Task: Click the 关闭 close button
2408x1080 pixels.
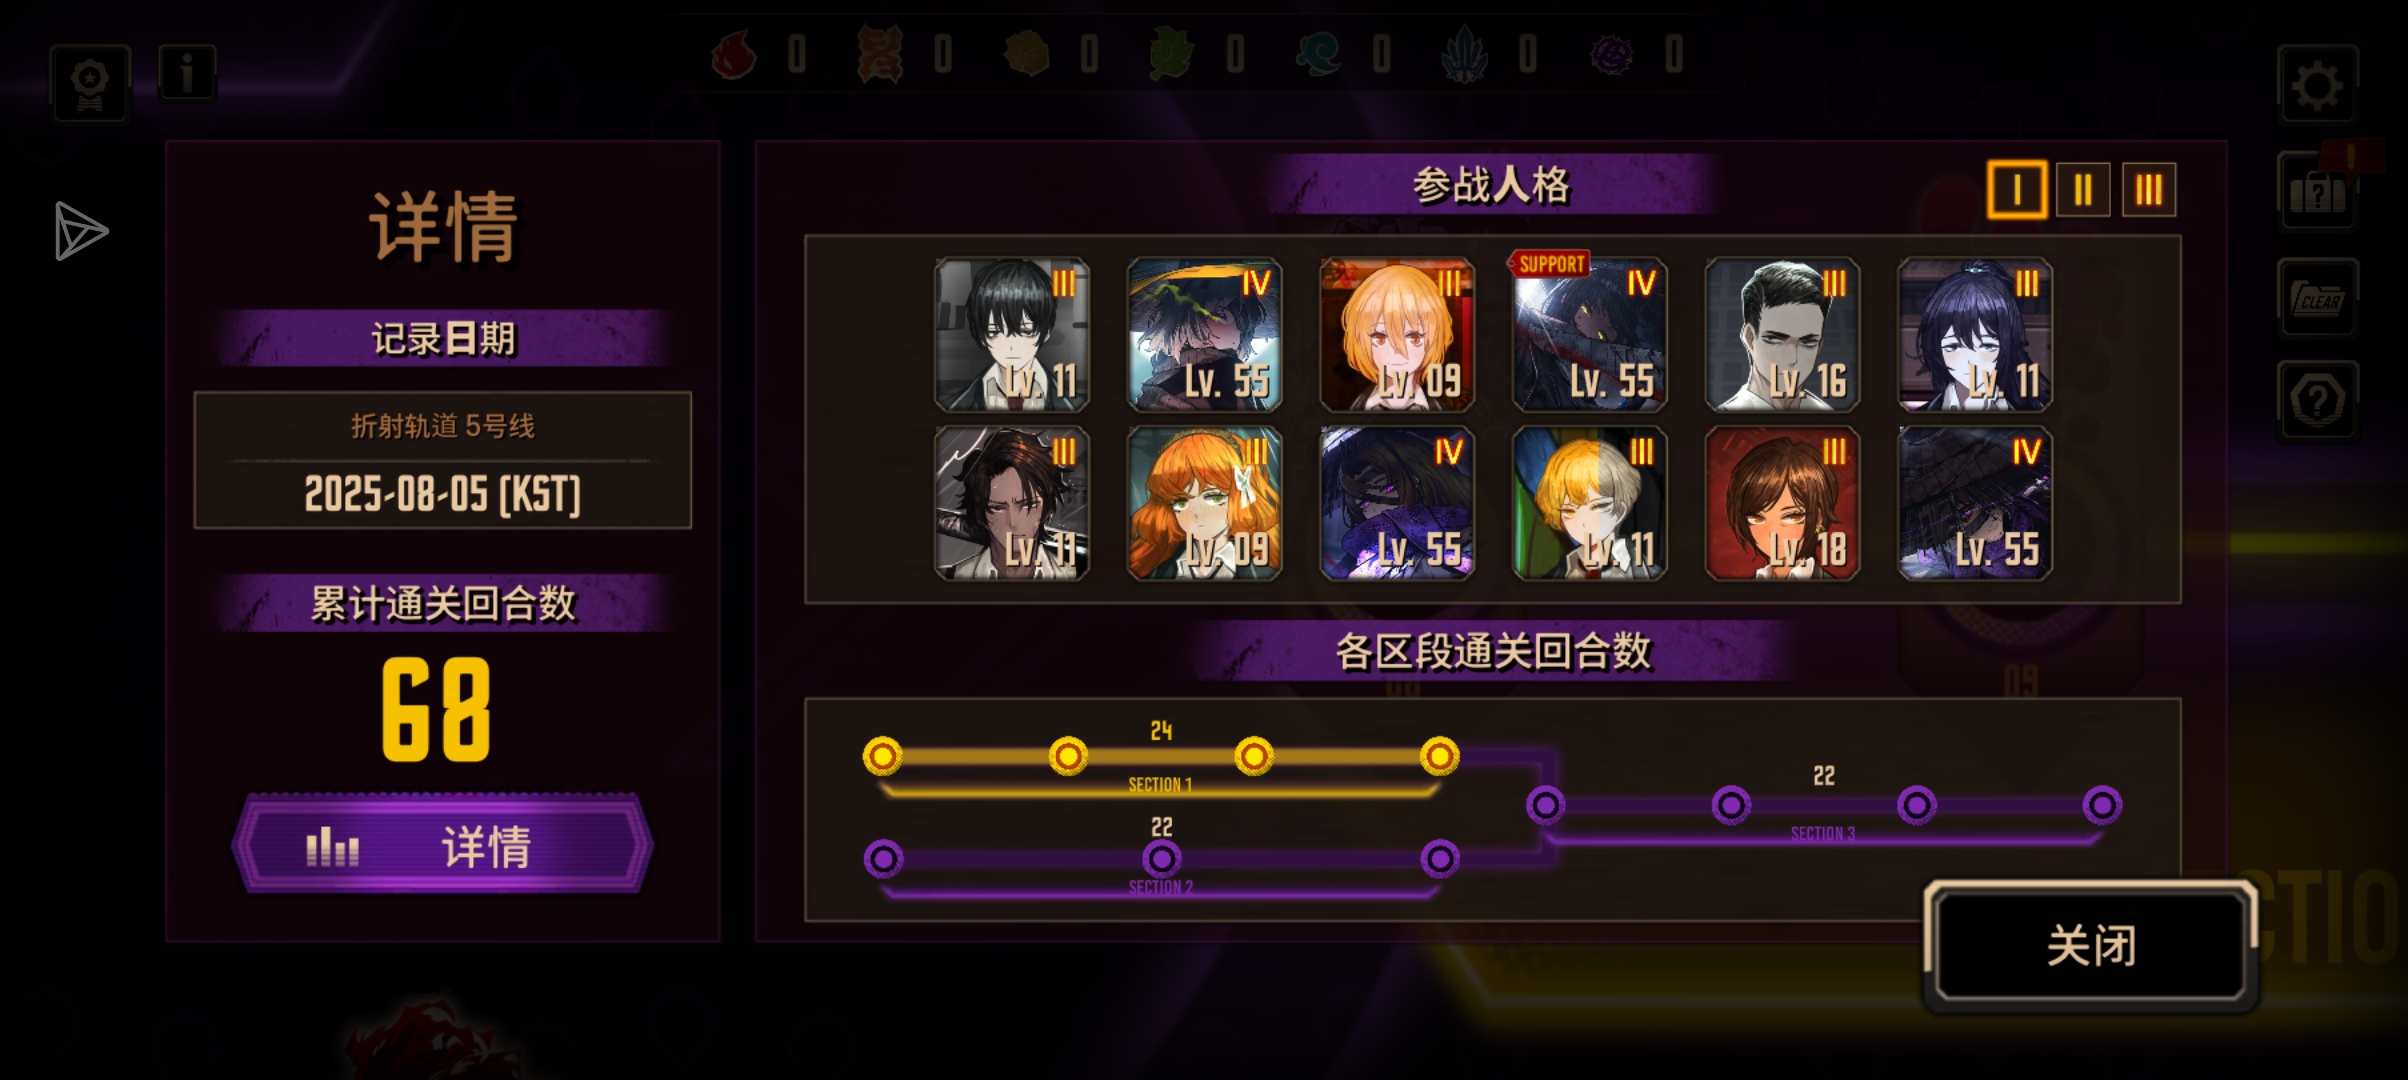Action: [x=2091, y=945]
